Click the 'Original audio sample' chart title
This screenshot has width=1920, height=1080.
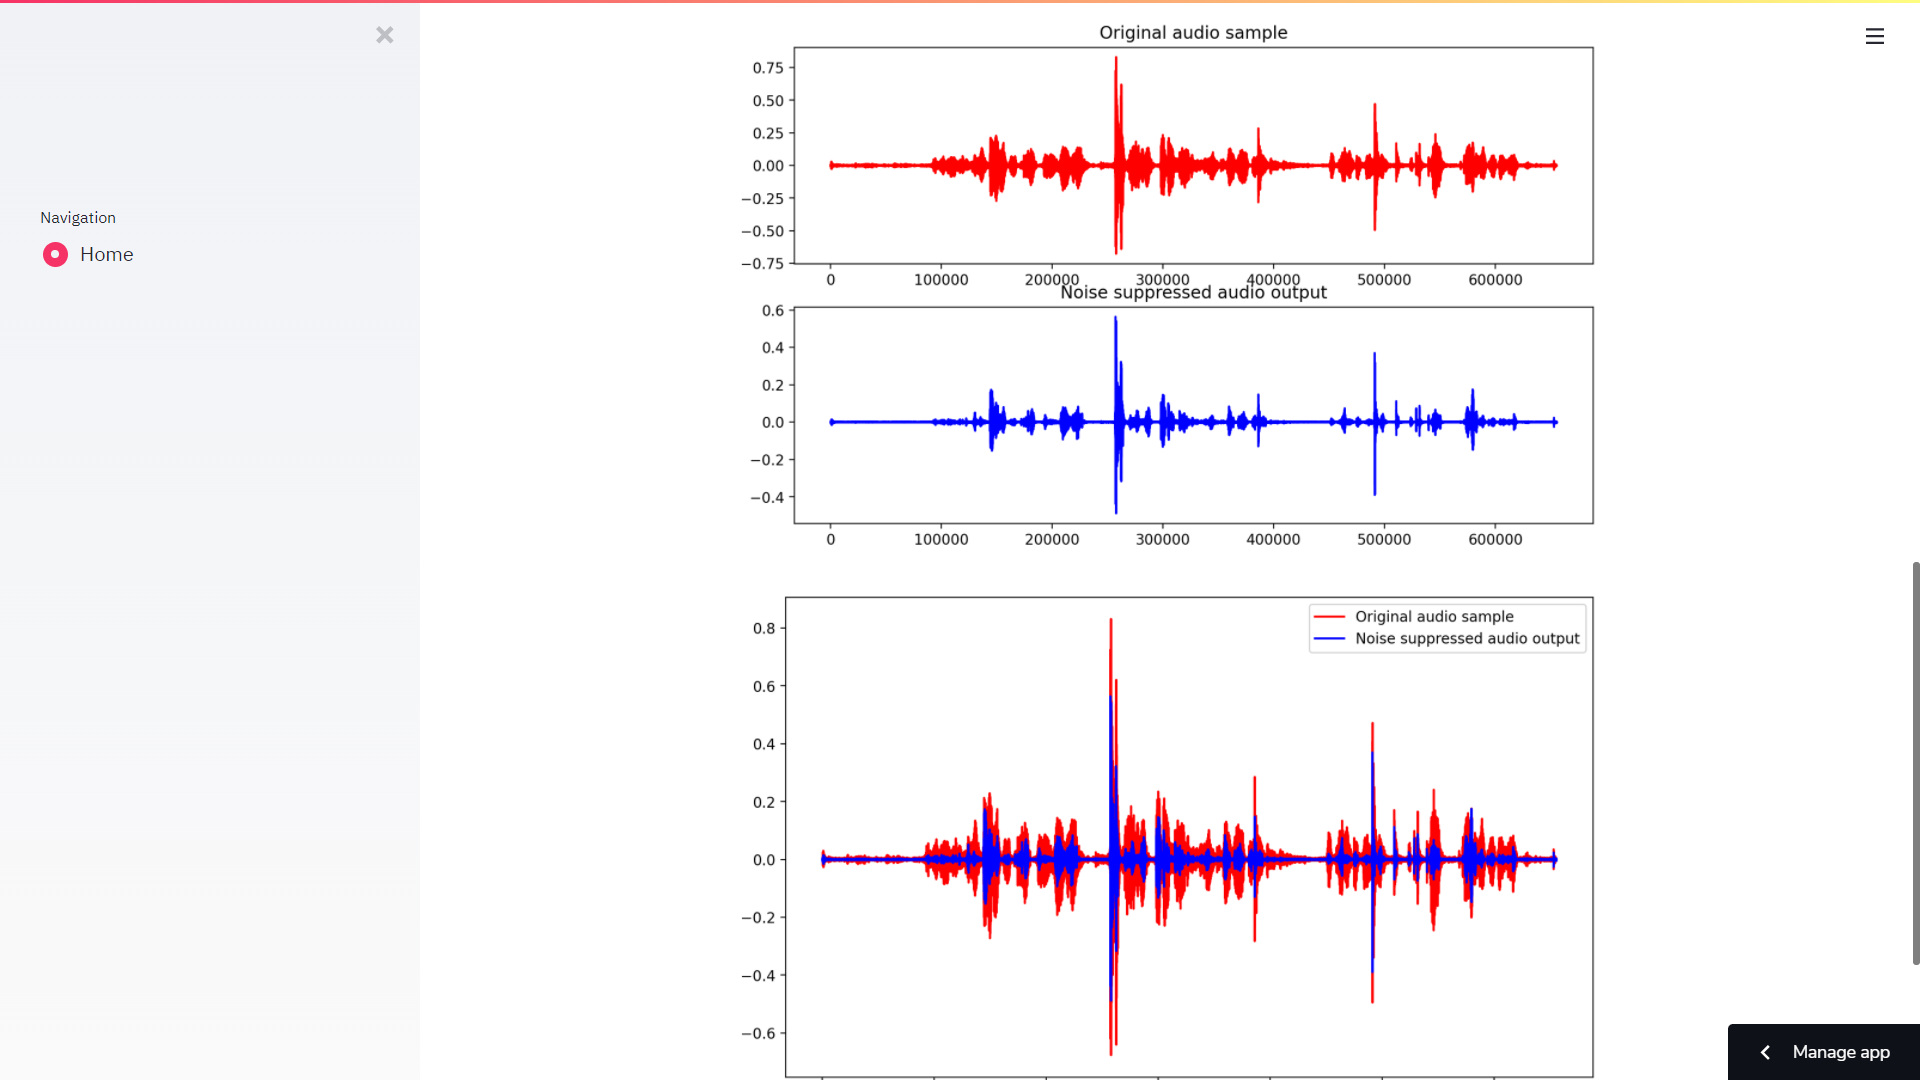(x=1193, y=33)
